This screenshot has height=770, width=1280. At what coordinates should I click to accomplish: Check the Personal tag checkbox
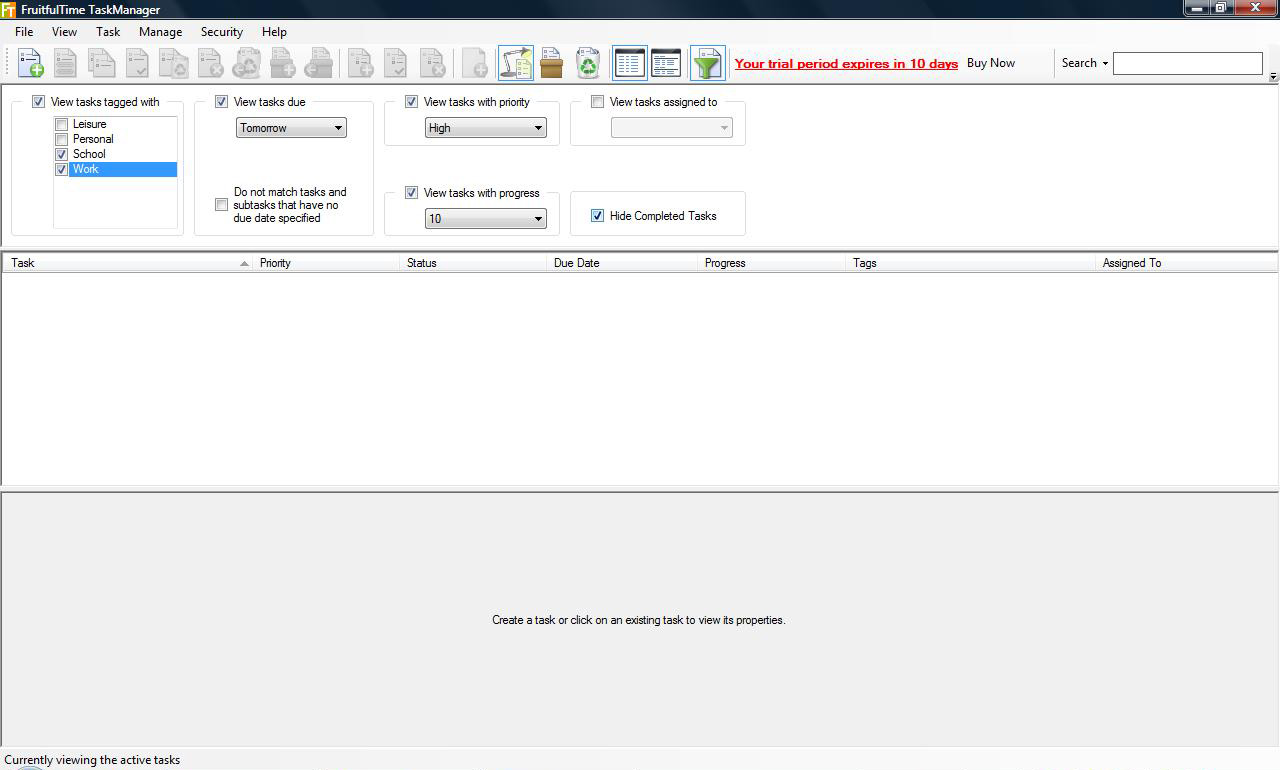coord(62,139)
